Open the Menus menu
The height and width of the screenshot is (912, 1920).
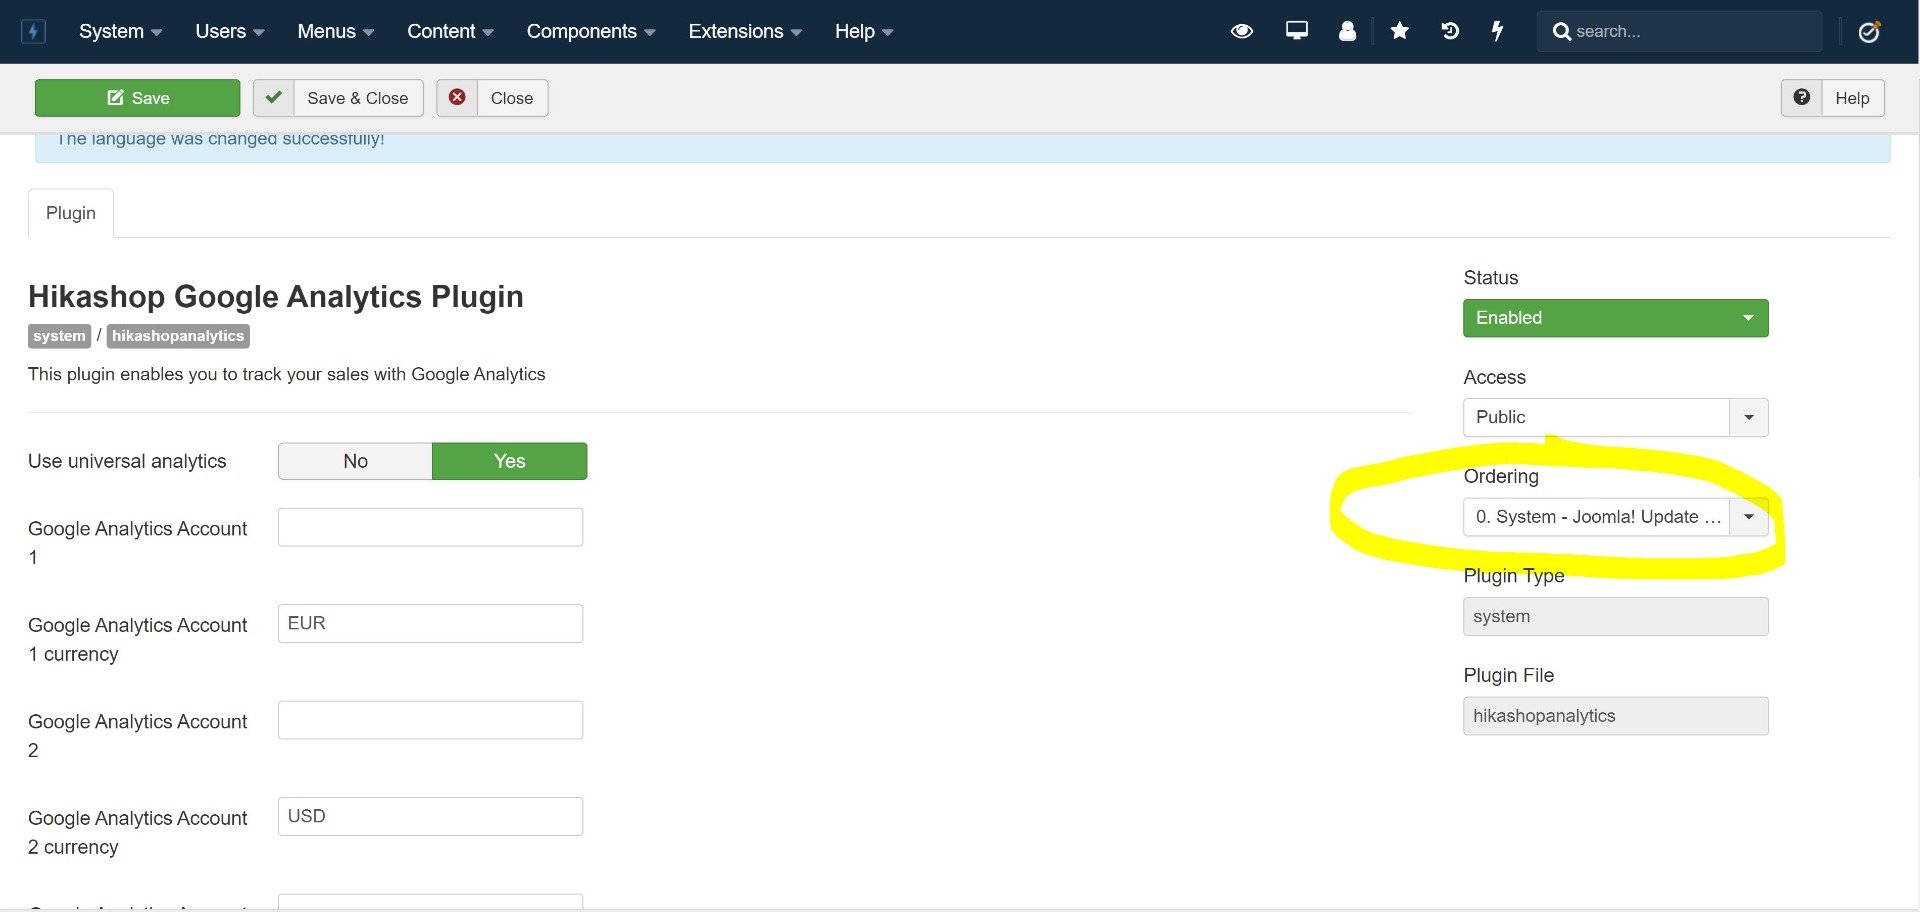point(336,31)
